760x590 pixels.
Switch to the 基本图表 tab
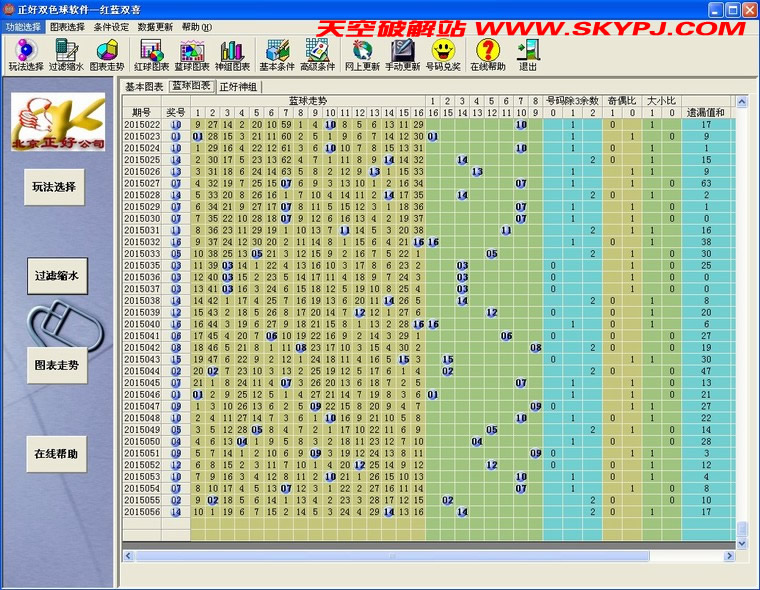(x=144, y=87)
